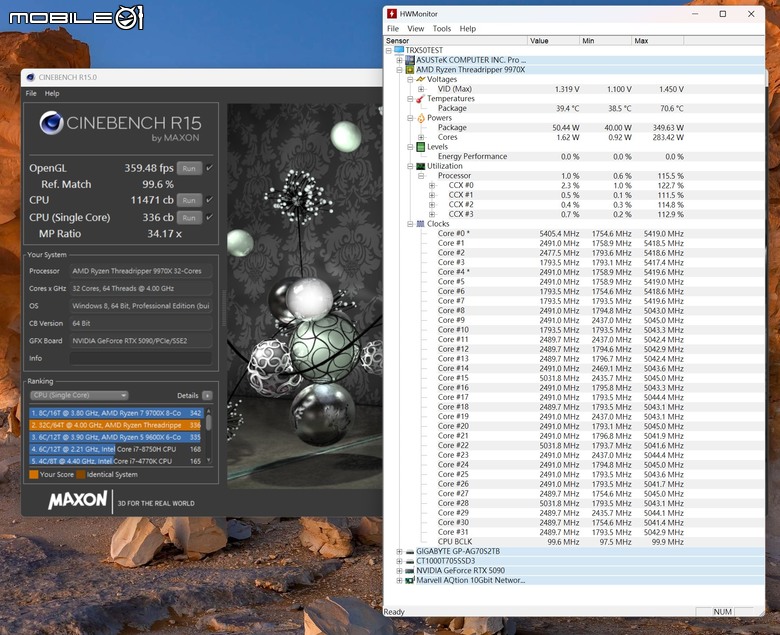This screenshot has height=635, width=780.
Task: Click the Cinebench R15 title bar icon
Action: (30, 77)
